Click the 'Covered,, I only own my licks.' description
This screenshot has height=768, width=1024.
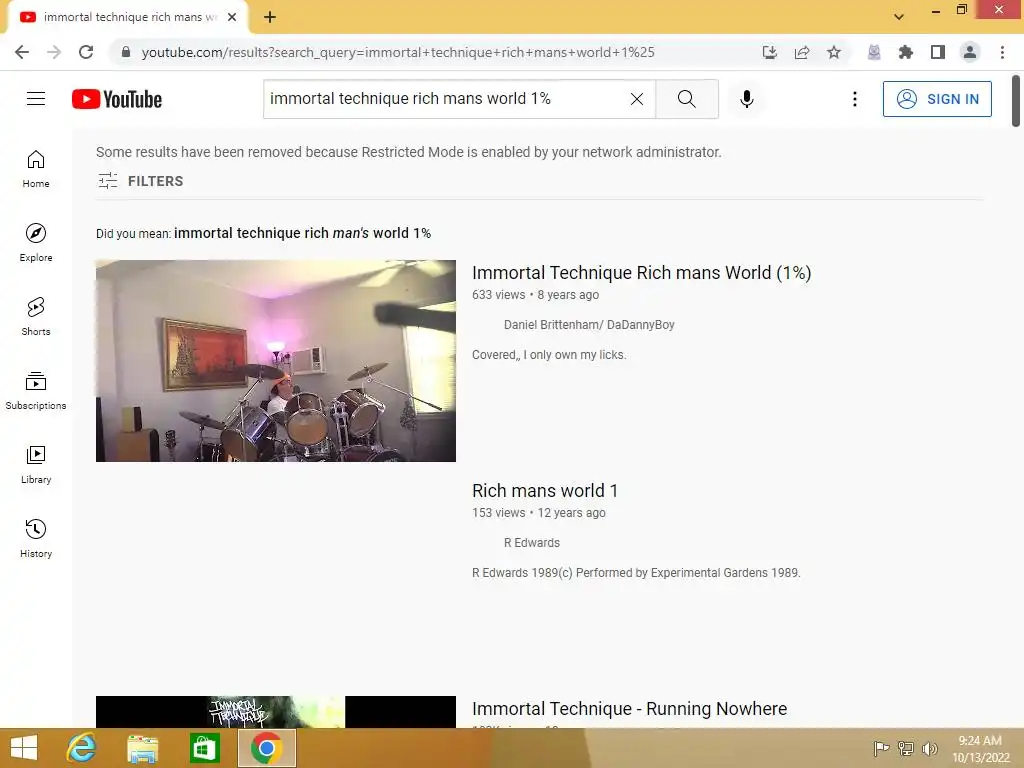point(549,355)
